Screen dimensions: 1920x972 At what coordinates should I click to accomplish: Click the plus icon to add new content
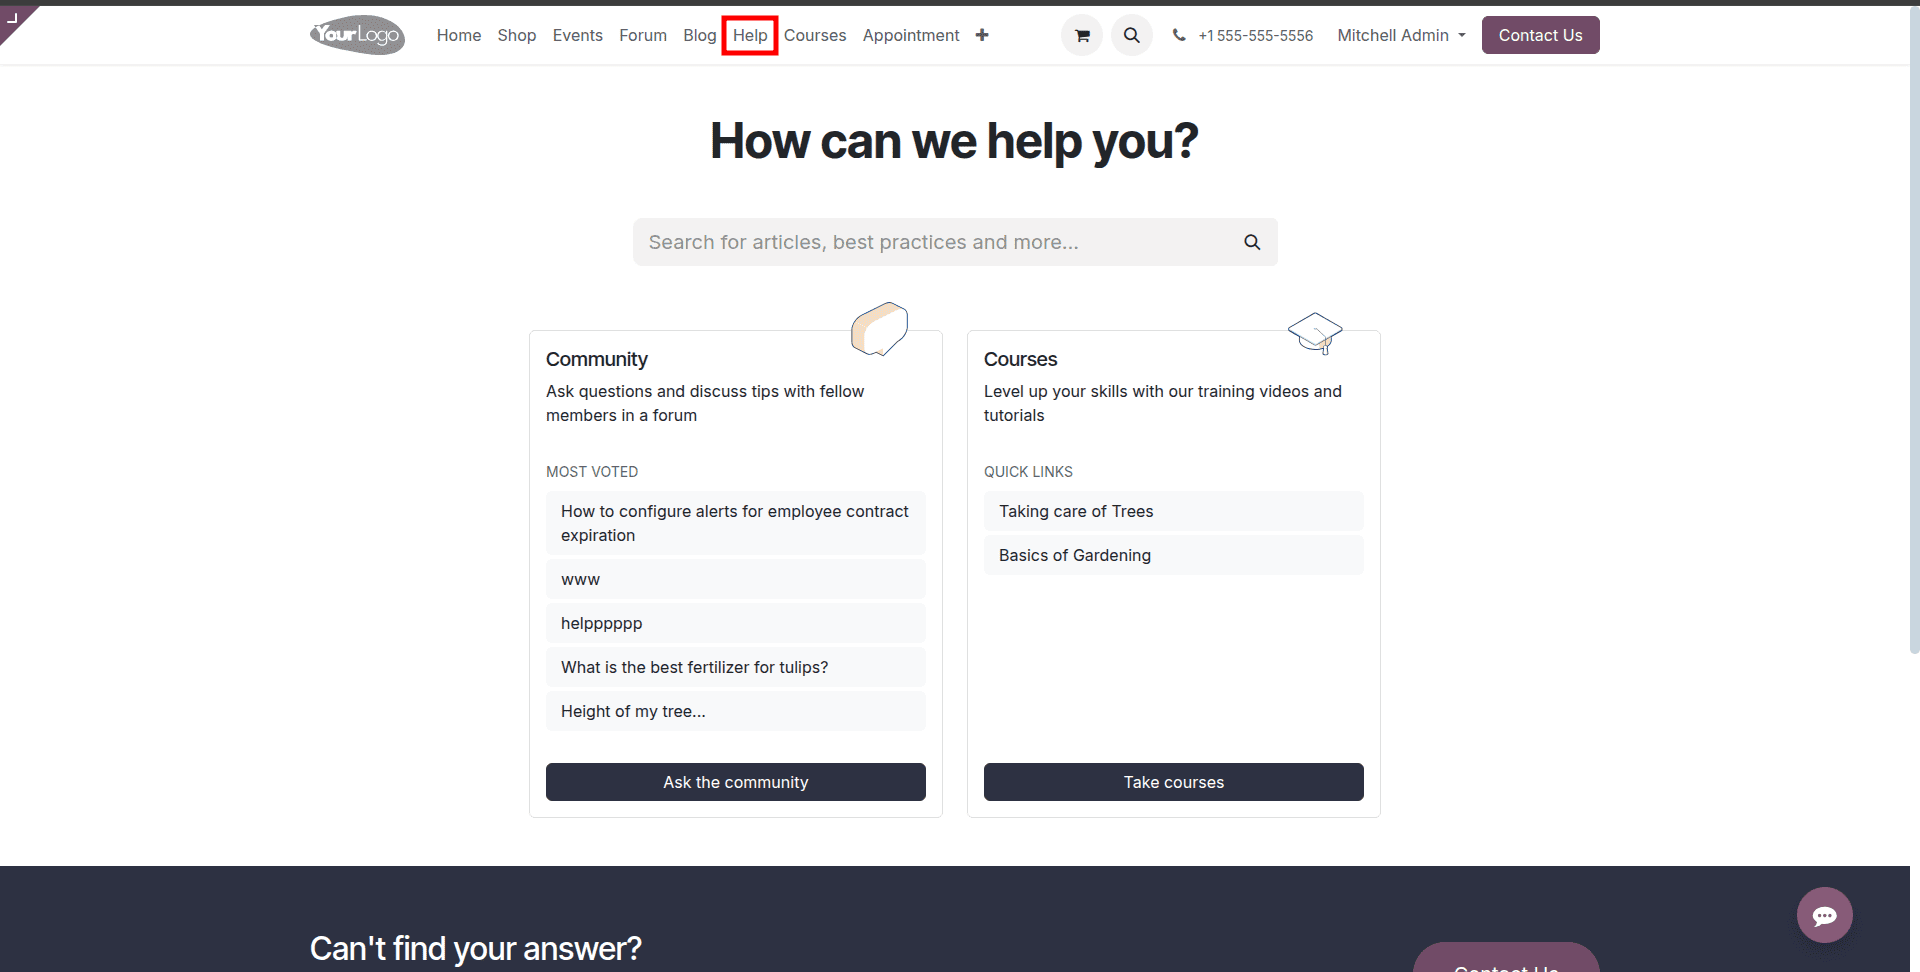(x=982, y=35)
